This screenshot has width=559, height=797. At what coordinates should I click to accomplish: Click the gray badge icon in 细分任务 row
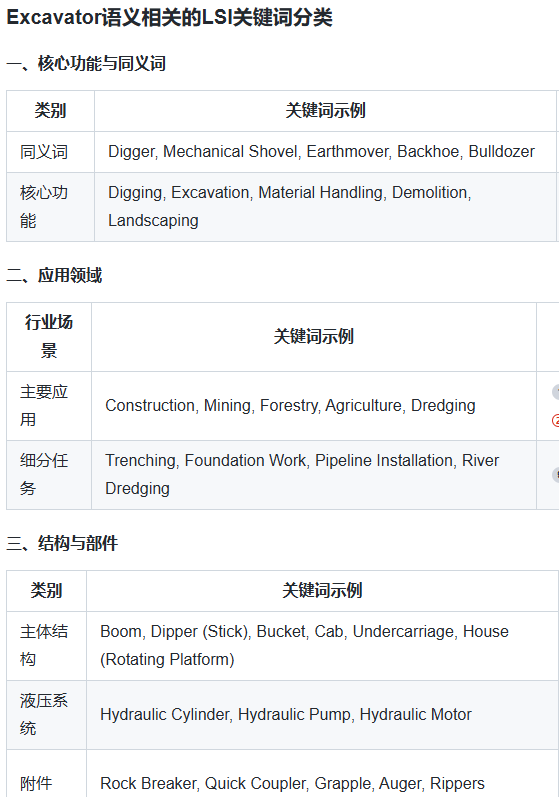(x=555, y=475)
